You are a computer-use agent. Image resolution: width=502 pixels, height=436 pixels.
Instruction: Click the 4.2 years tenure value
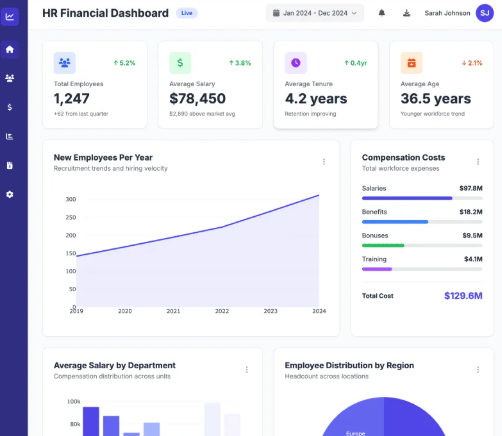(316, 98)
